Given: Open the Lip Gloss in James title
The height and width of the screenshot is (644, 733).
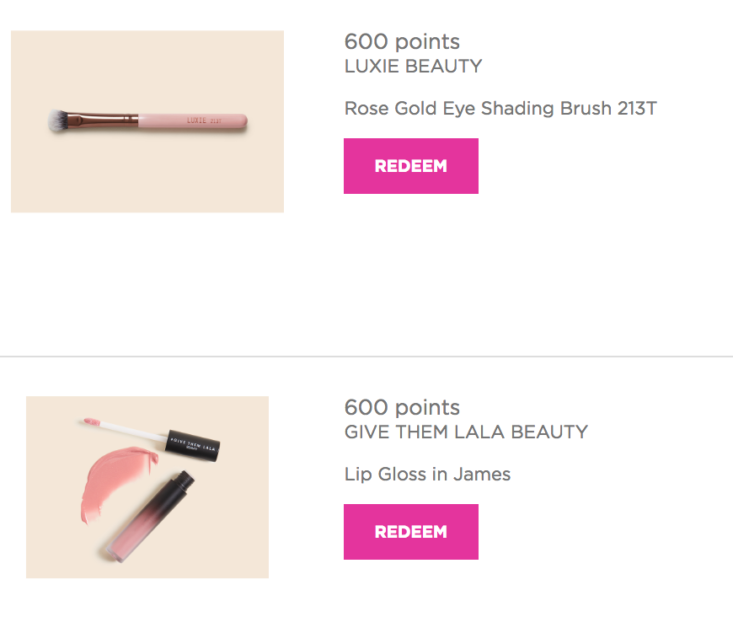Looking at the screenshot, I should click(x=427, y=474).
